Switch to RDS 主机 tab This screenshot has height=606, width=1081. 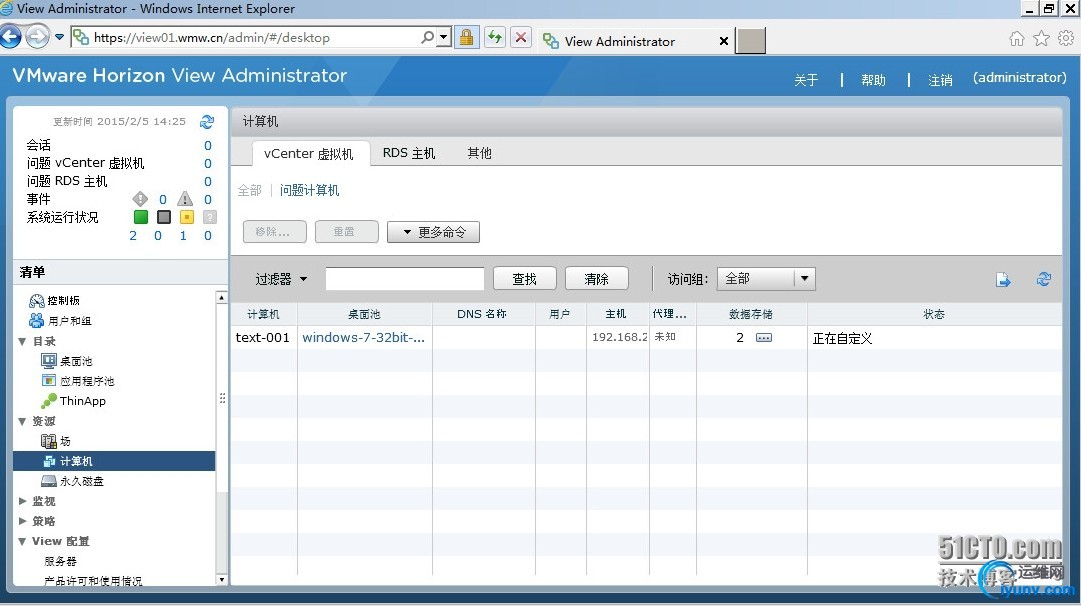pyautogui.click(x=409, y=153)
